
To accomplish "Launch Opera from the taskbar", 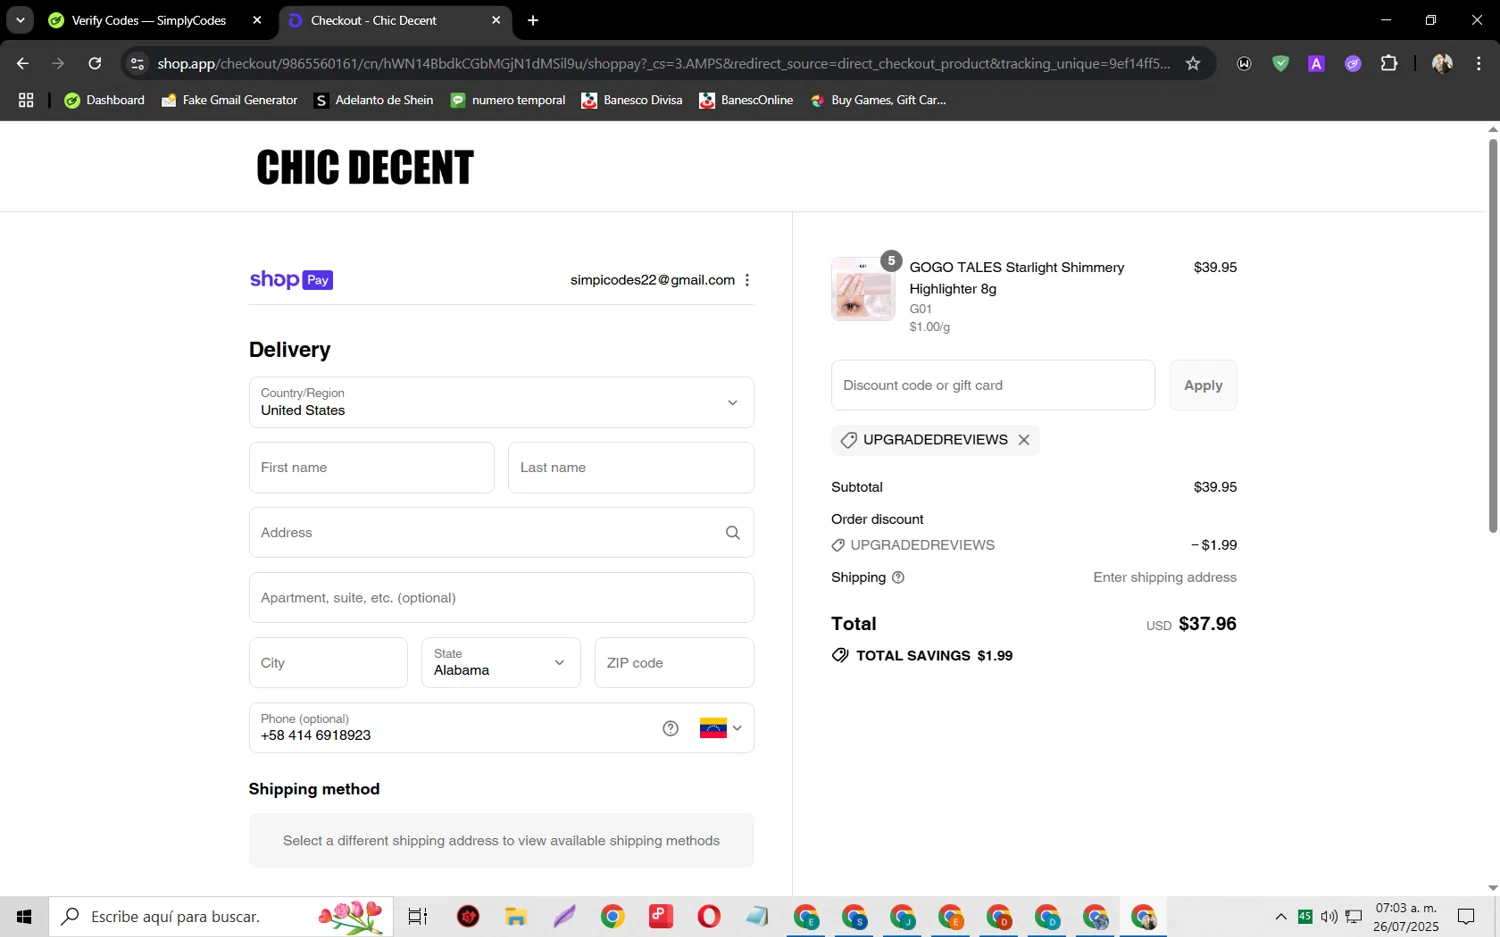I will pos(709,916).
